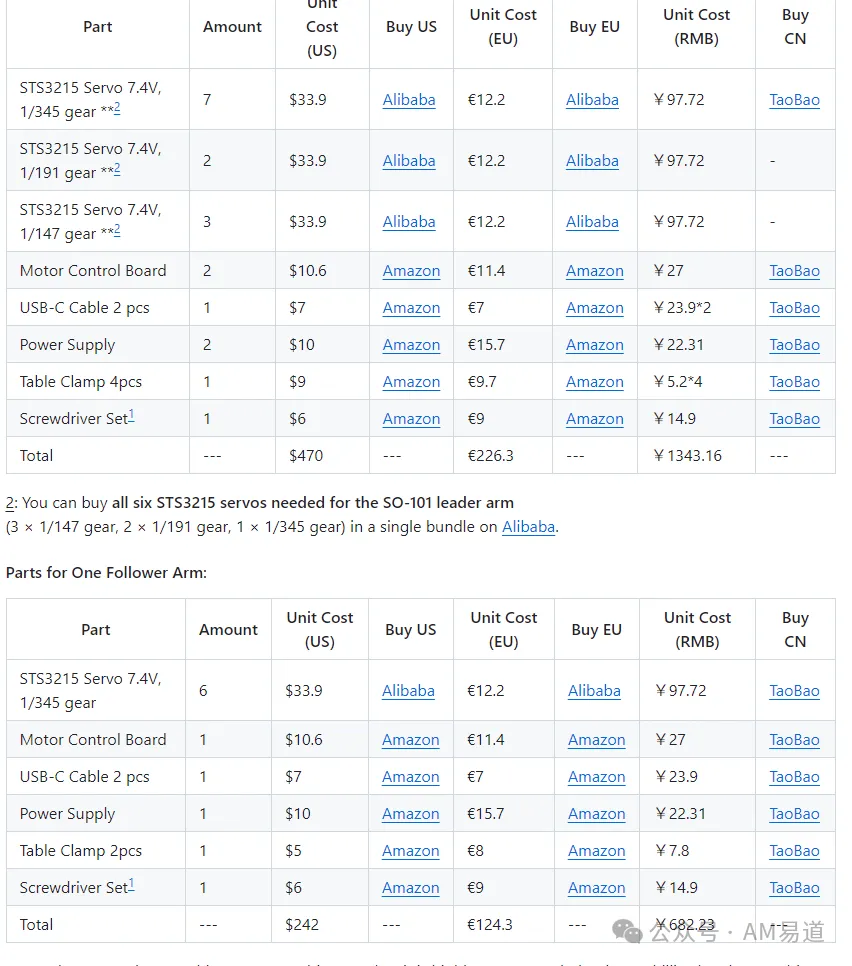The image size is (852, 966).
Task: Click Amazon US link for bottom Screwdriver Set
Action: pyautogui.click(x=410, y=888)
